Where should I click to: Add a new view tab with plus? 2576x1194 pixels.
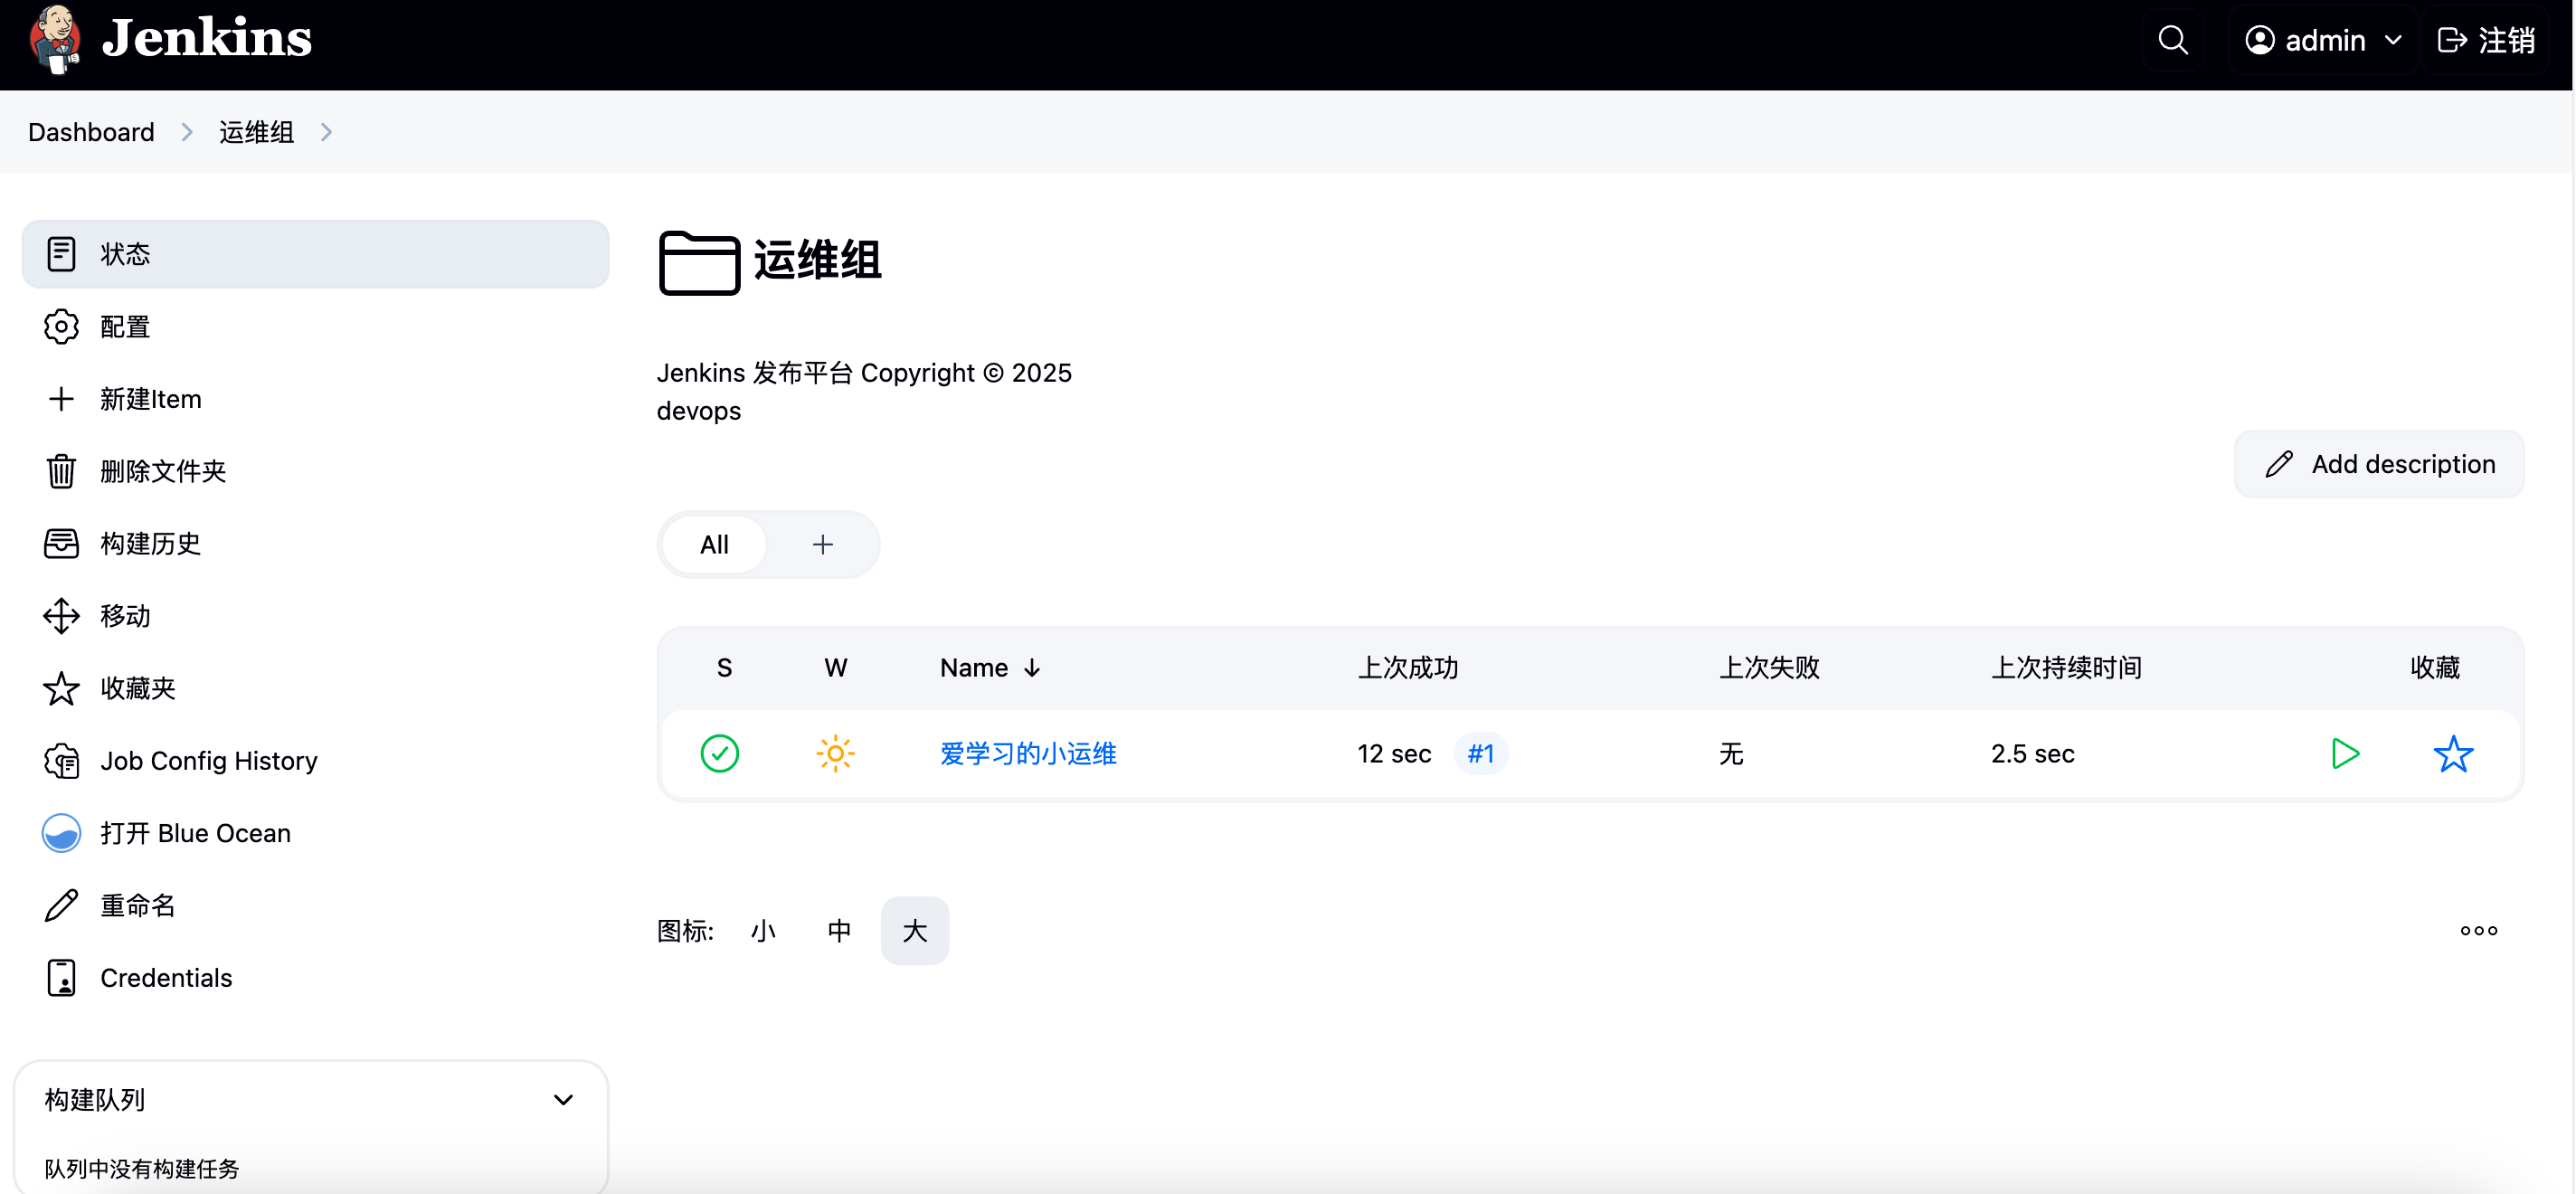coord(822,545)
